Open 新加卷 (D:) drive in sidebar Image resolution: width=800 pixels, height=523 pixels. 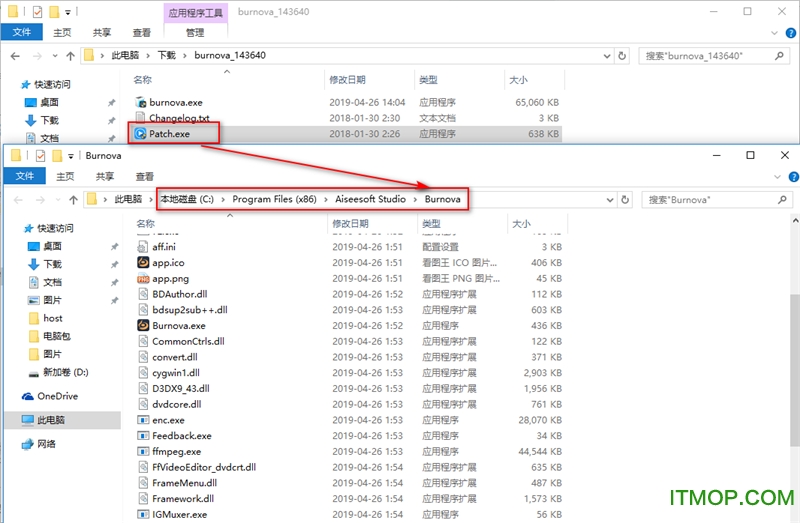(x=59, y=372)
